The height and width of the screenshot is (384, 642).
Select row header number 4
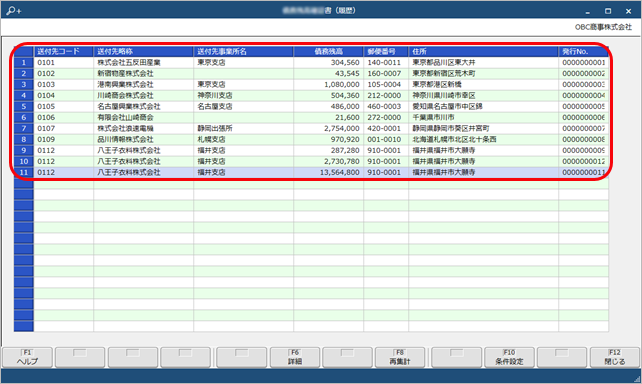(24, 96)
